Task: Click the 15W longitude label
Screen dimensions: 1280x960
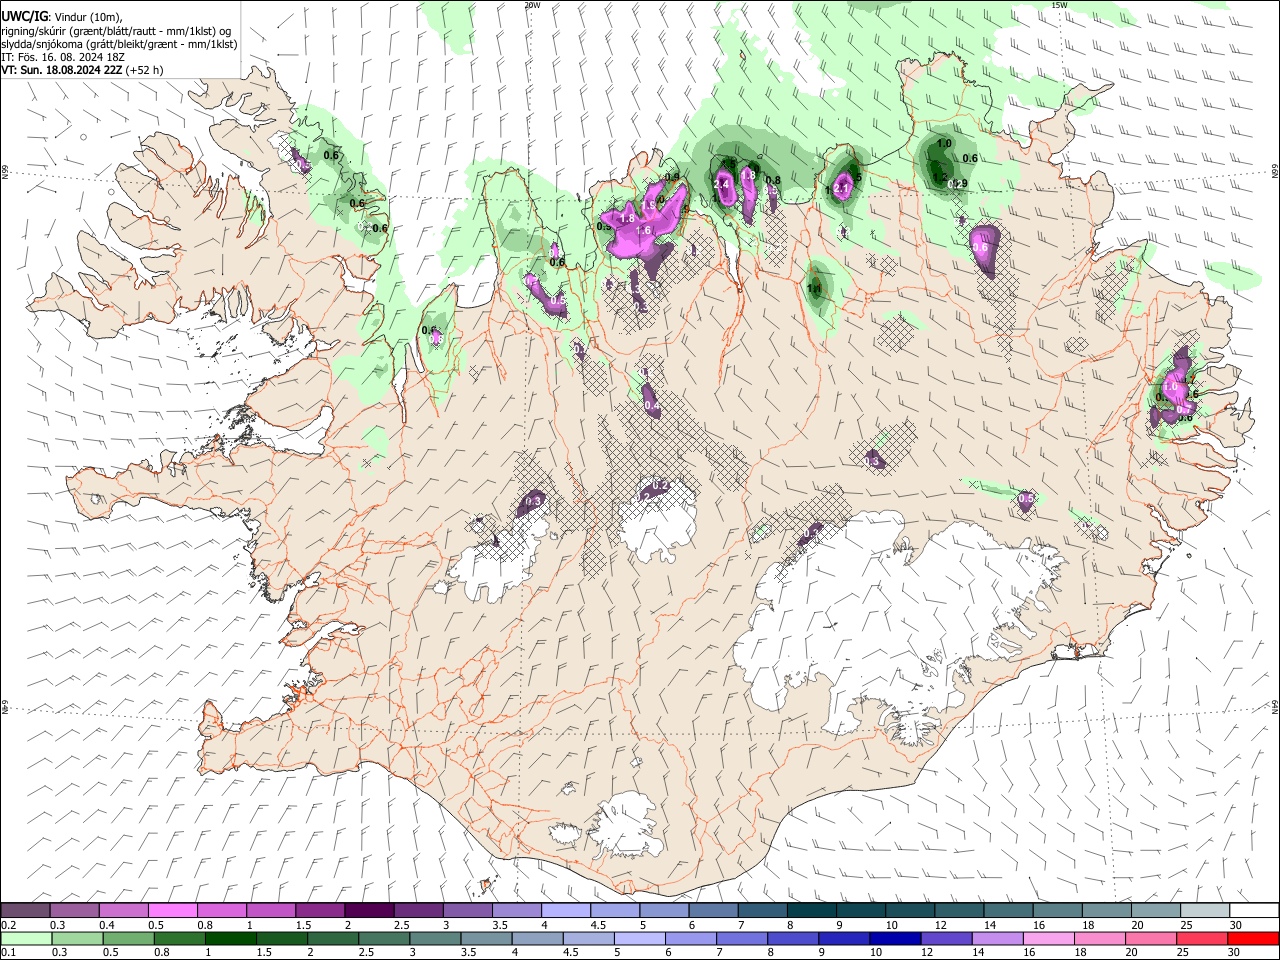Action: pyautogui.click(x=1059, y=5)
